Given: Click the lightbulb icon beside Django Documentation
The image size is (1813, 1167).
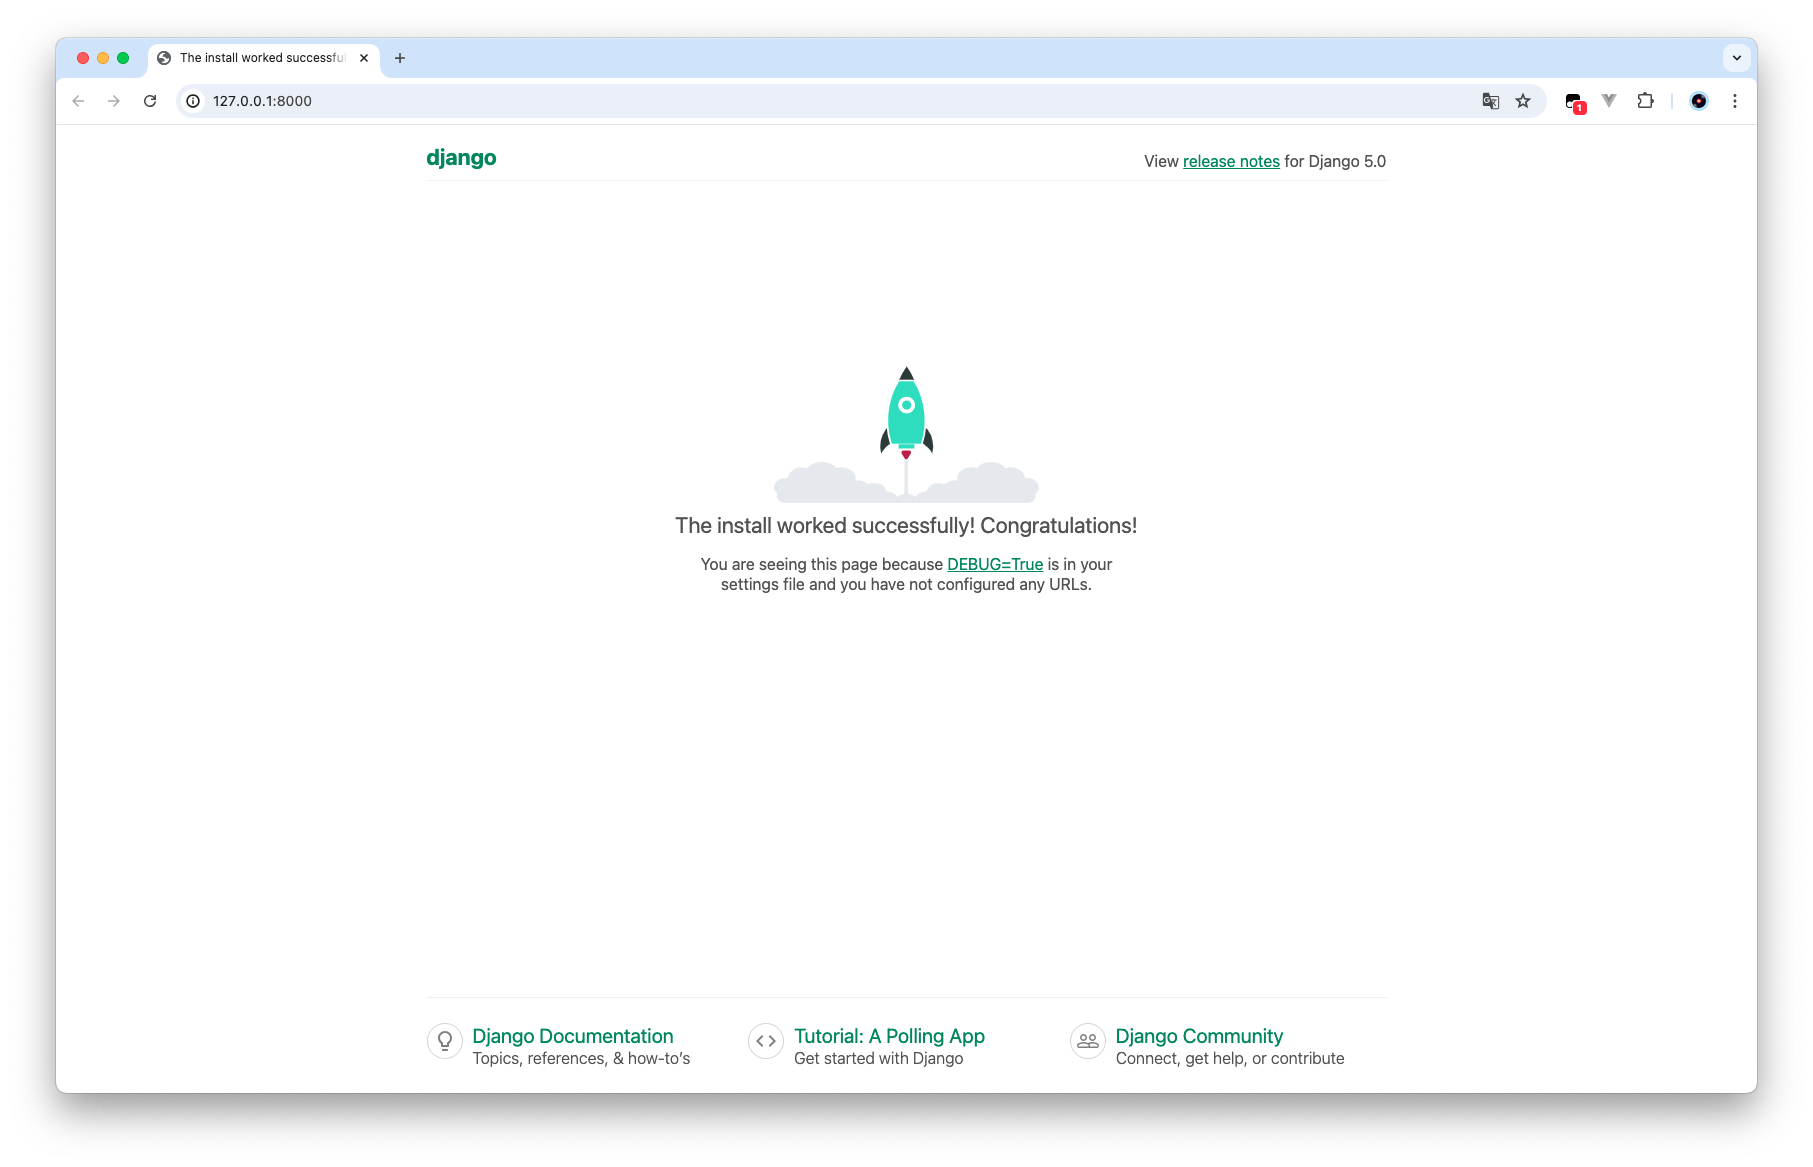Looking at the screenshot, I should coord(445,1041).
